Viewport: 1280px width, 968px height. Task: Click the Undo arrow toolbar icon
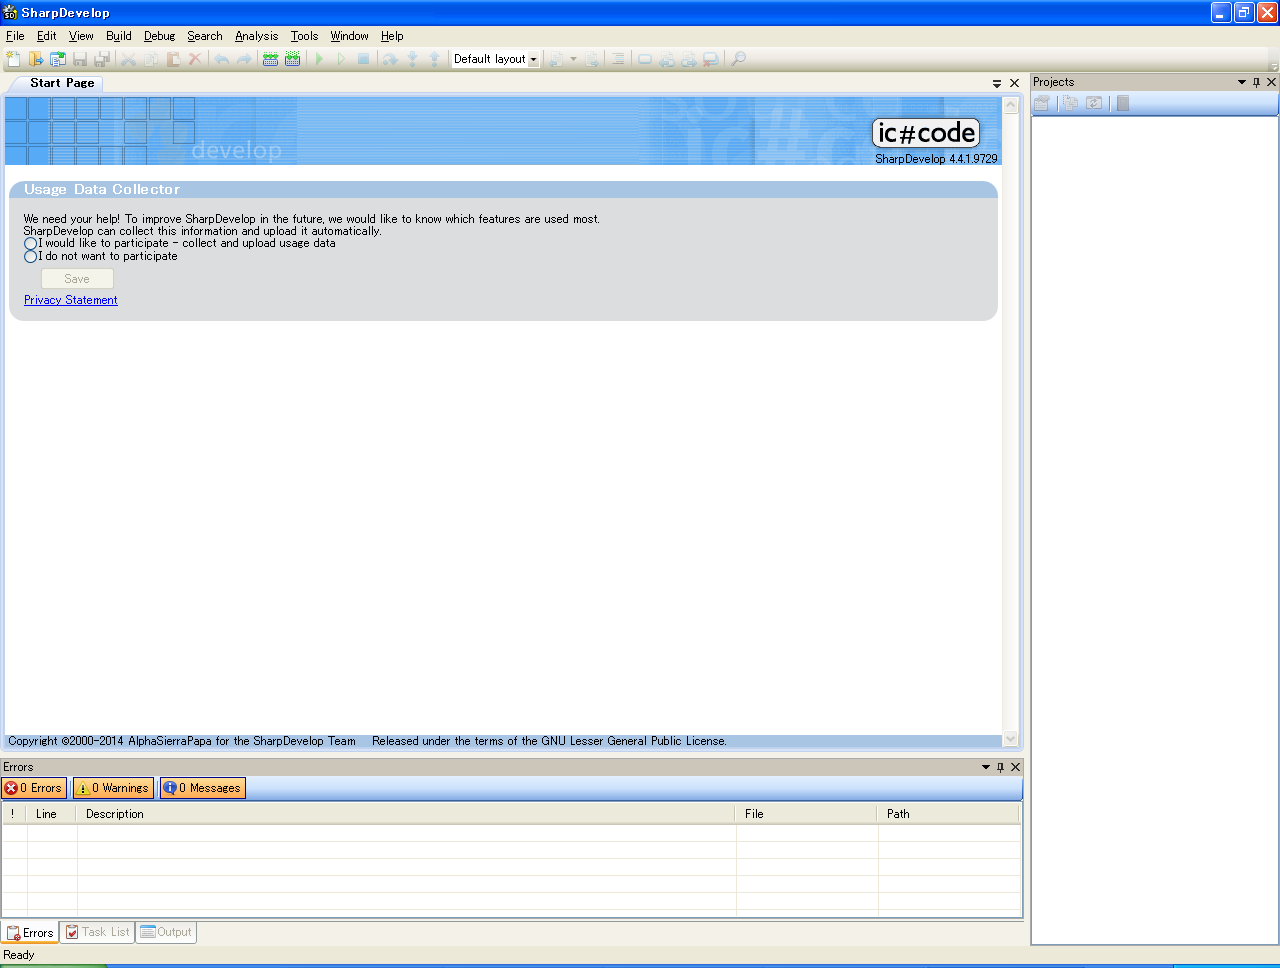(222, 59)
